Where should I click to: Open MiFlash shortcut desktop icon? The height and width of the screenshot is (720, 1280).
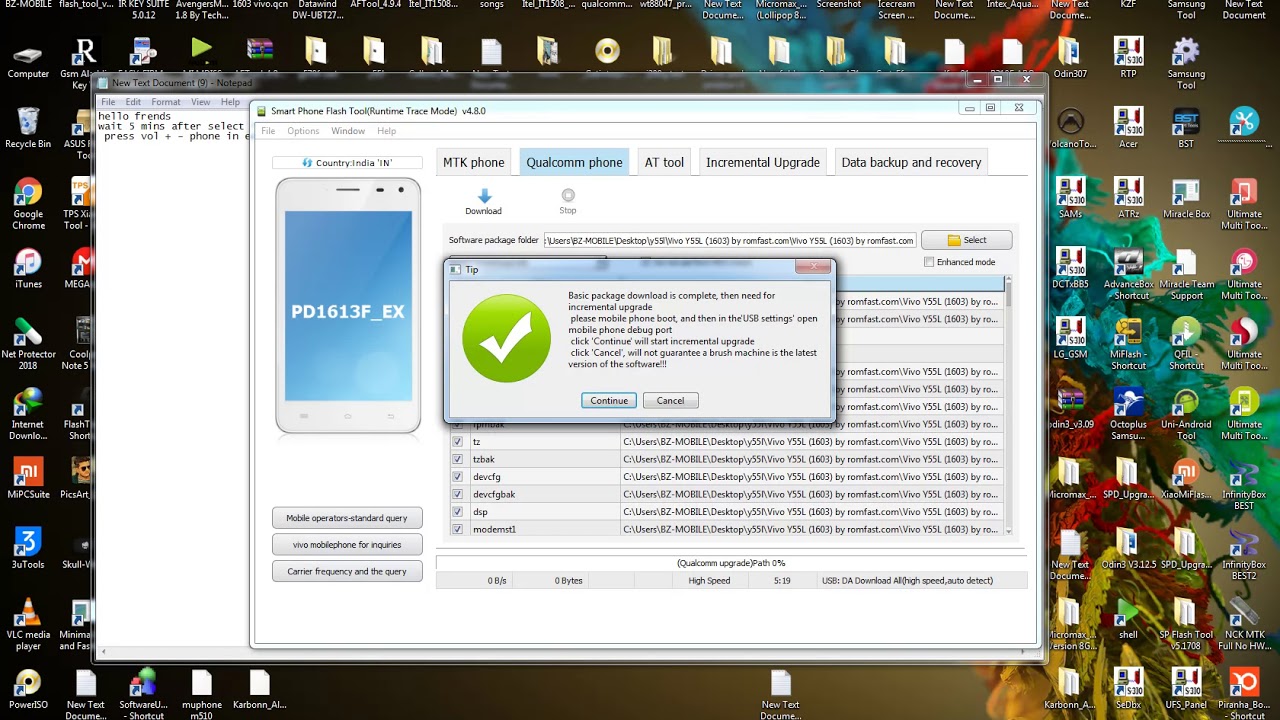(1128, 343)
